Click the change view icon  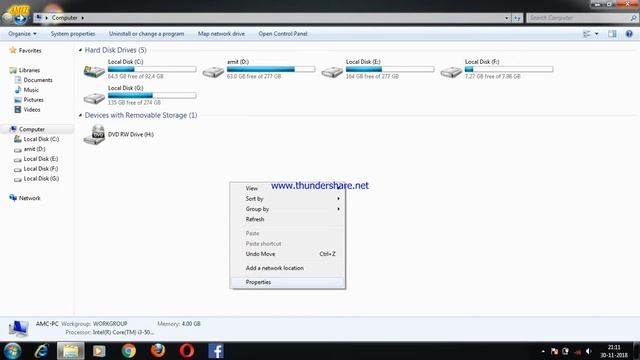pyautogui.click(x=587, y=34)
